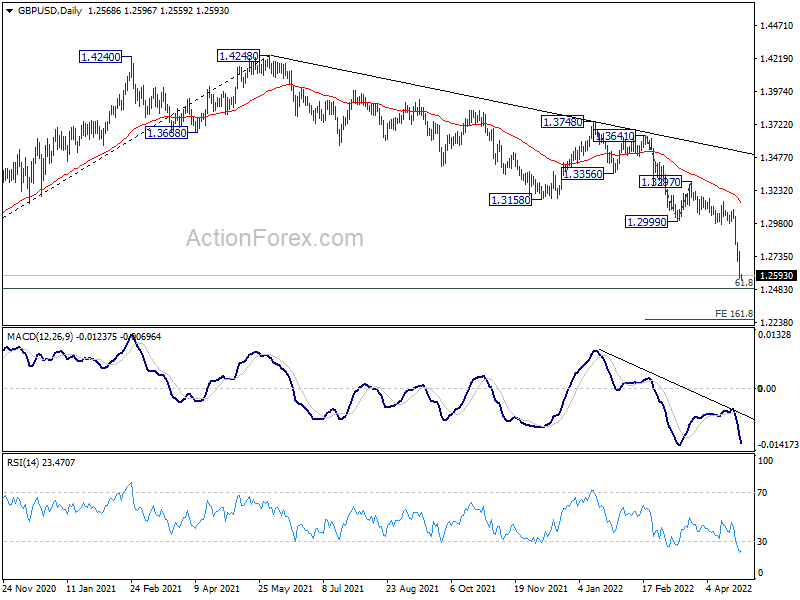
Task: Click the 1.44710 price axis value
Action: [775, 27]
